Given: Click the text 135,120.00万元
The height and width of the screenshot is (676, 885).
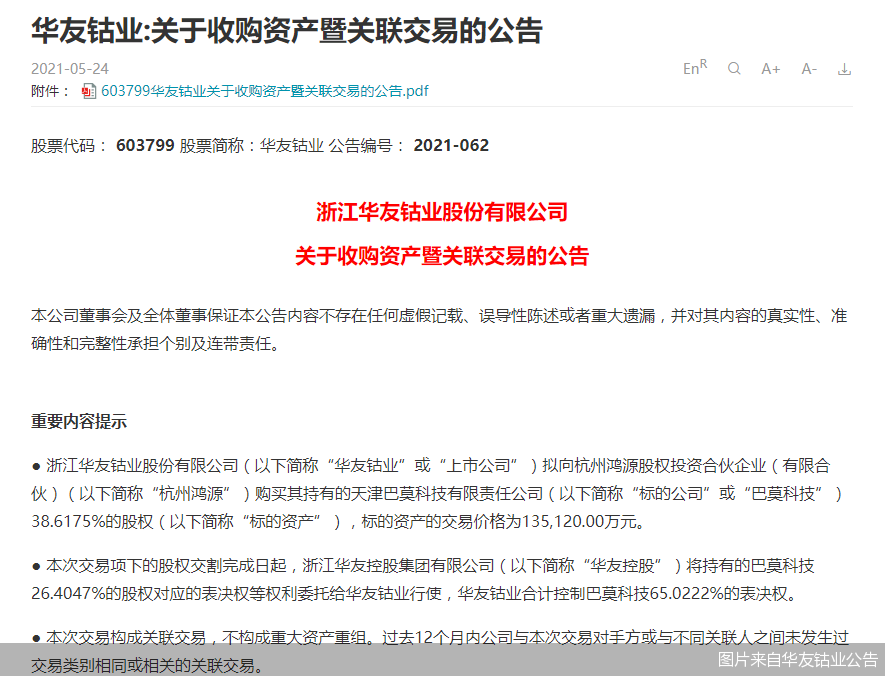Looking at the screenshot, I should tap(580, 521).
